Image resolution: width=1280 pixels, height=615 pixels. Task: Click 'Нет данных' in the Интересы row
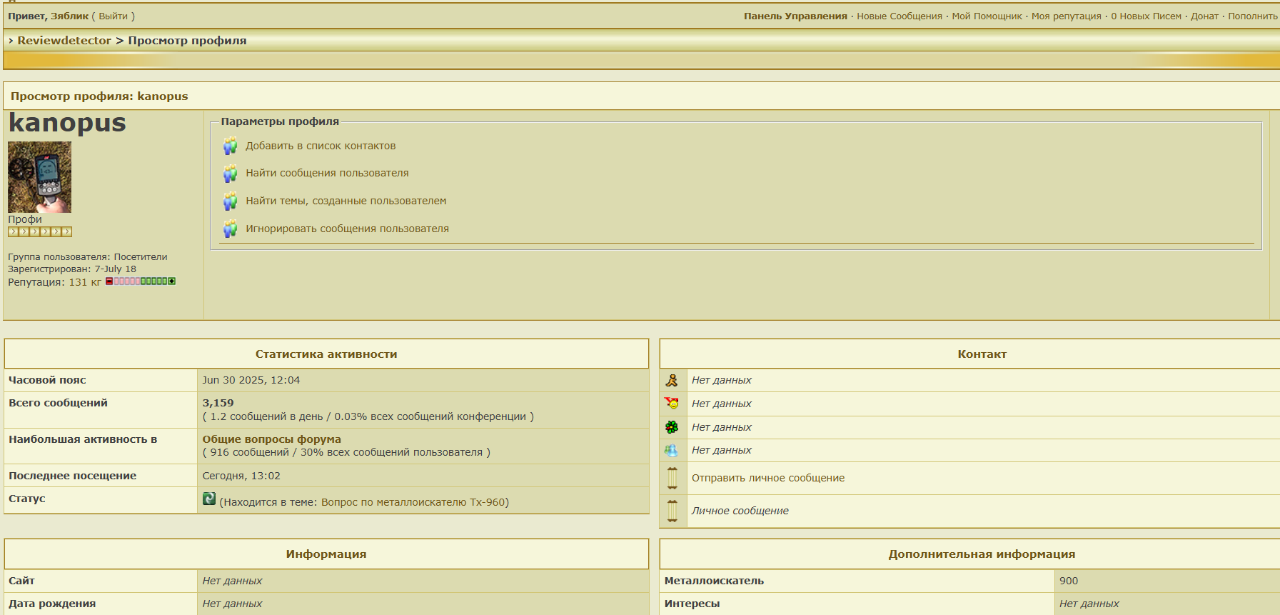click(x=1089, y=604)
